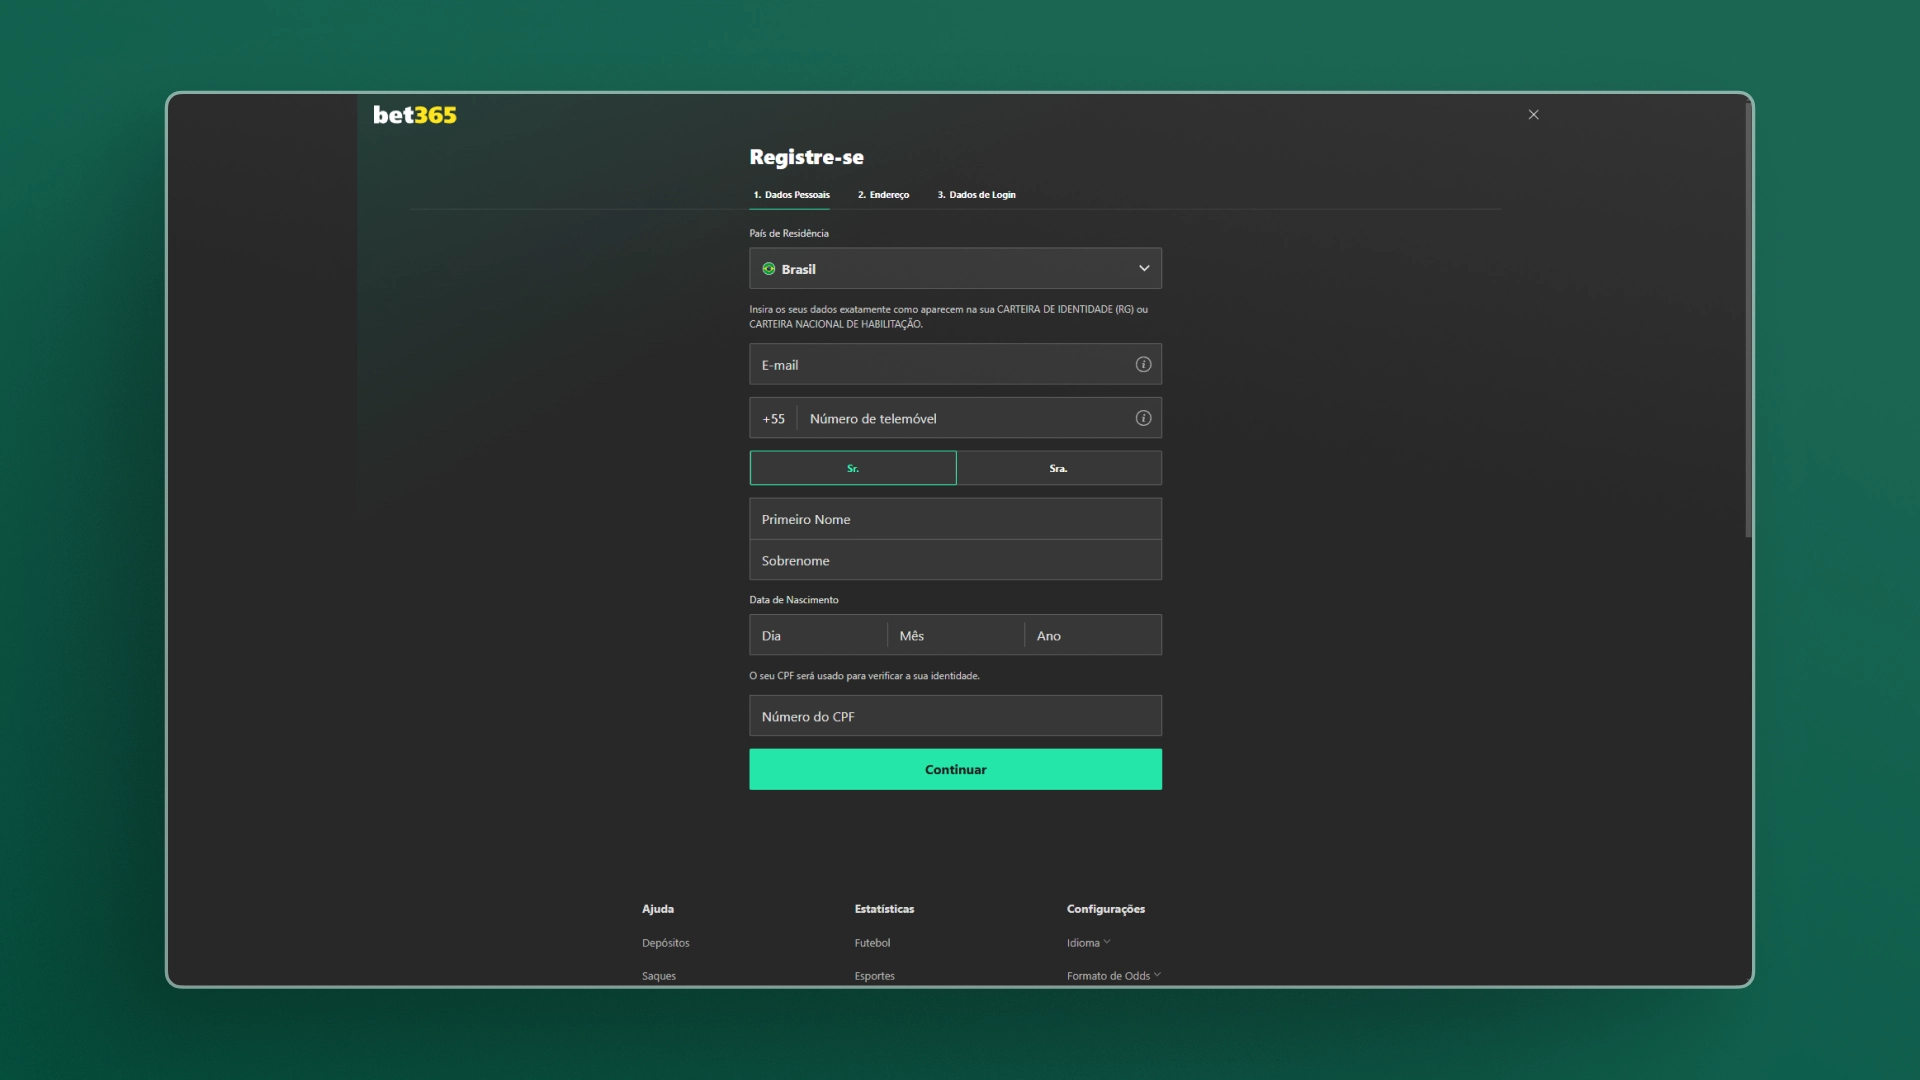Click the E-mail info icon
This screenshot has width=1920, height=1080.
(x=1142, y=364)
